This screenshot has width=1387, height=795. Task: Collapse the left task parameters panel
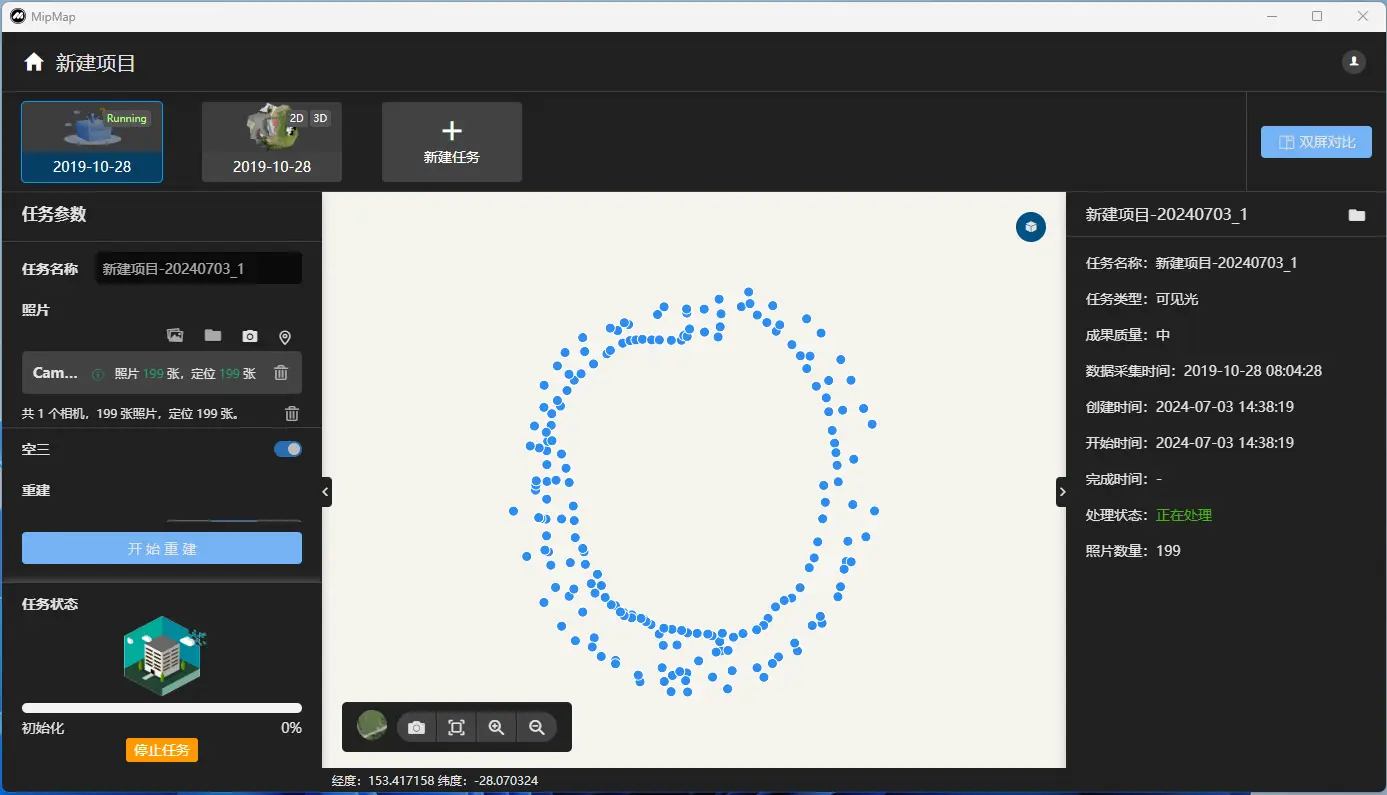point(326,492)
